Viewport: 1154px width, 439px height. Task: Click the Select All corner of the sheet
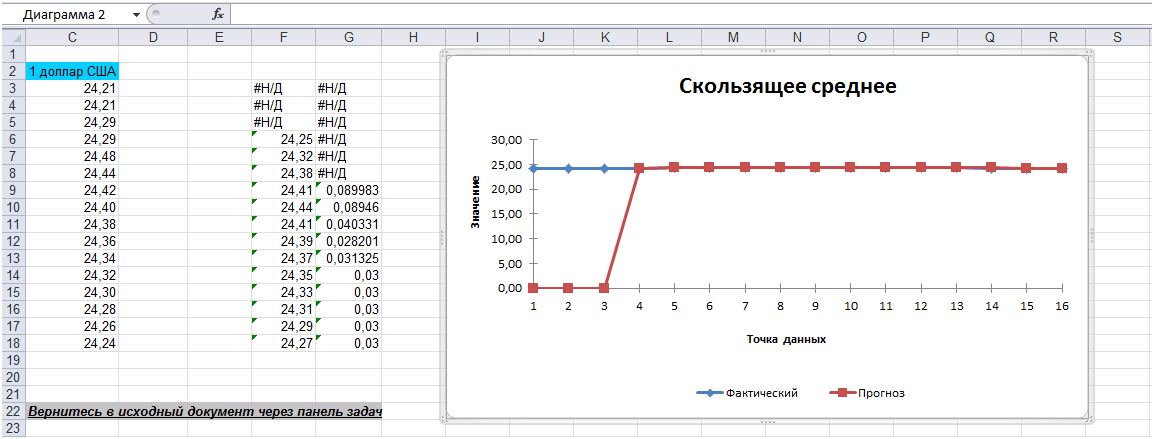(13, 38)
